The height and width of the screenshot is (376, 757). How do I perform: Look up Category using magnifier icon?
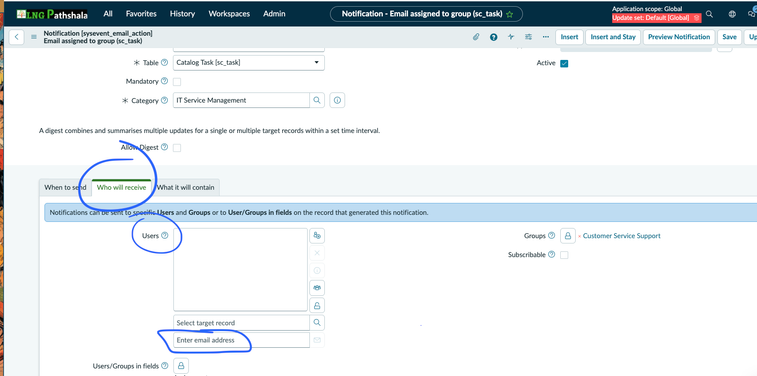(317, 100)
